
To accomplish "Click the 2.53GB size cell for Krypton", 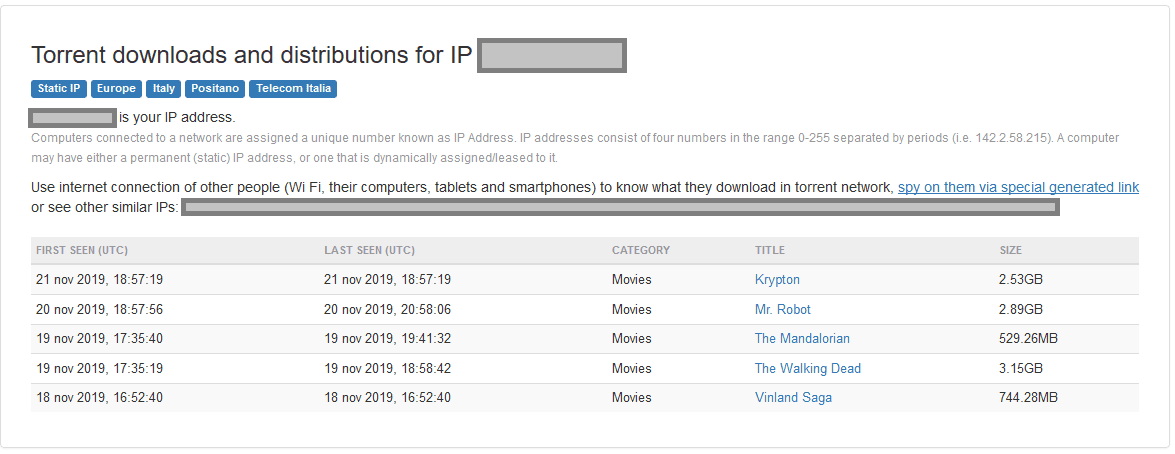I will click(x=1020, y=280).
